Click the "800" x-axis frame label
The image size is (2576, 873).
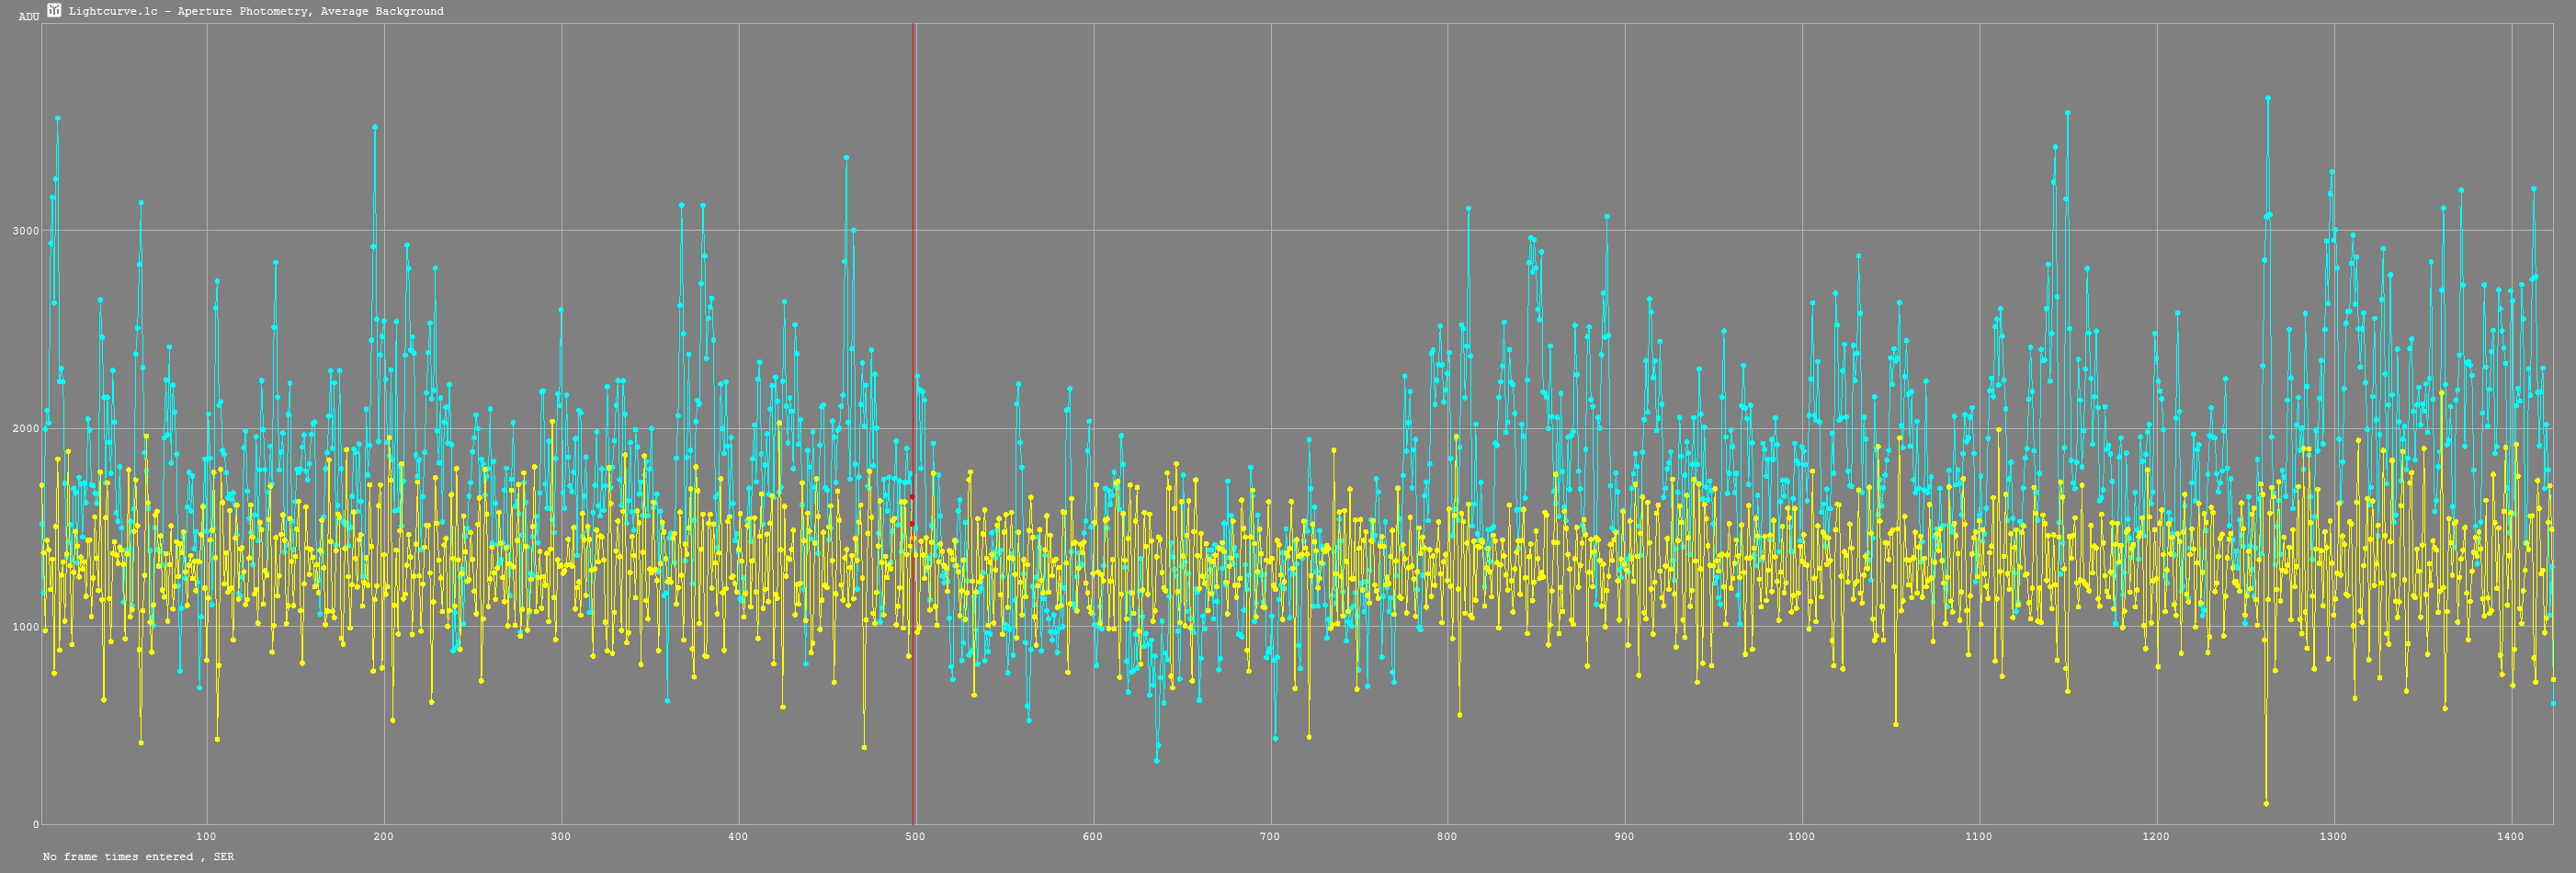1447,836
